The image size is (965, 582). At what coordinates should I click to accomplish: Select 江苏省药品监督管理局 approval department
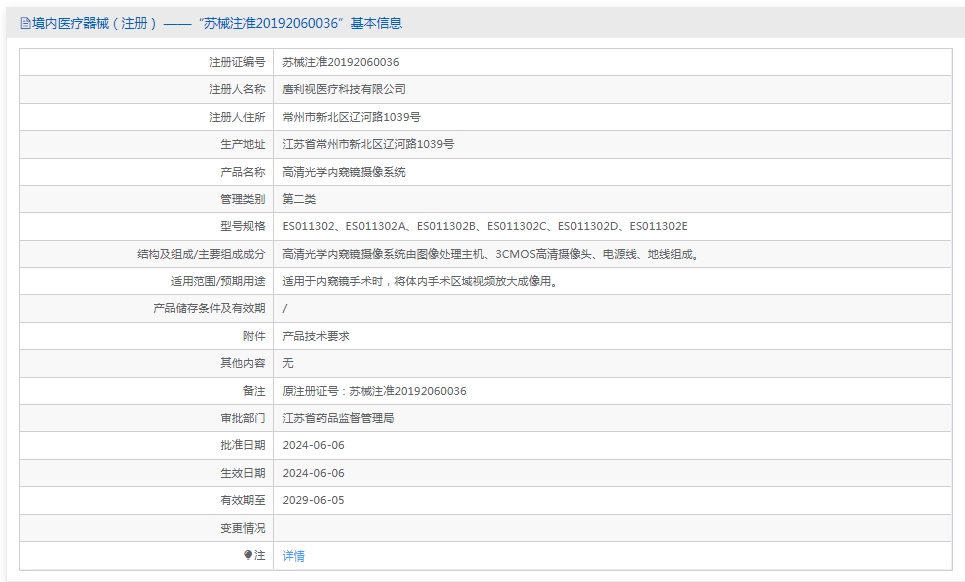(x=338, y=418)
